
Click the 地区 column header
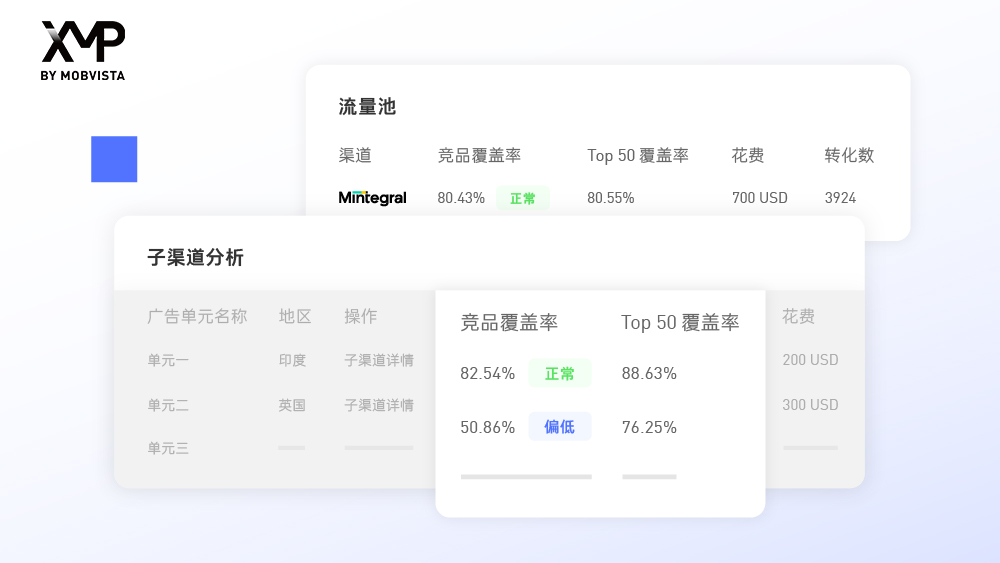pos(295,316)
